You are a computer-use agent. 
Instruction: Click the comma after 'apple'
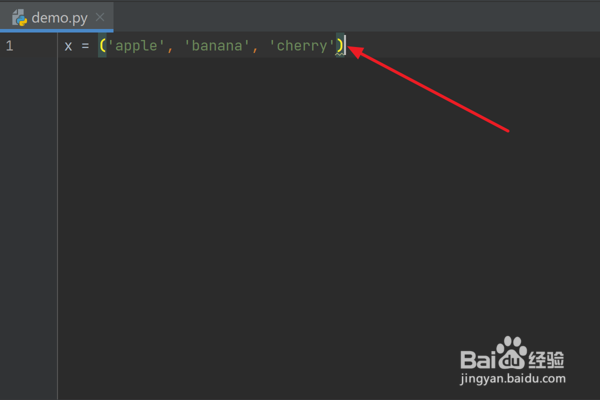tap(170, 49)
